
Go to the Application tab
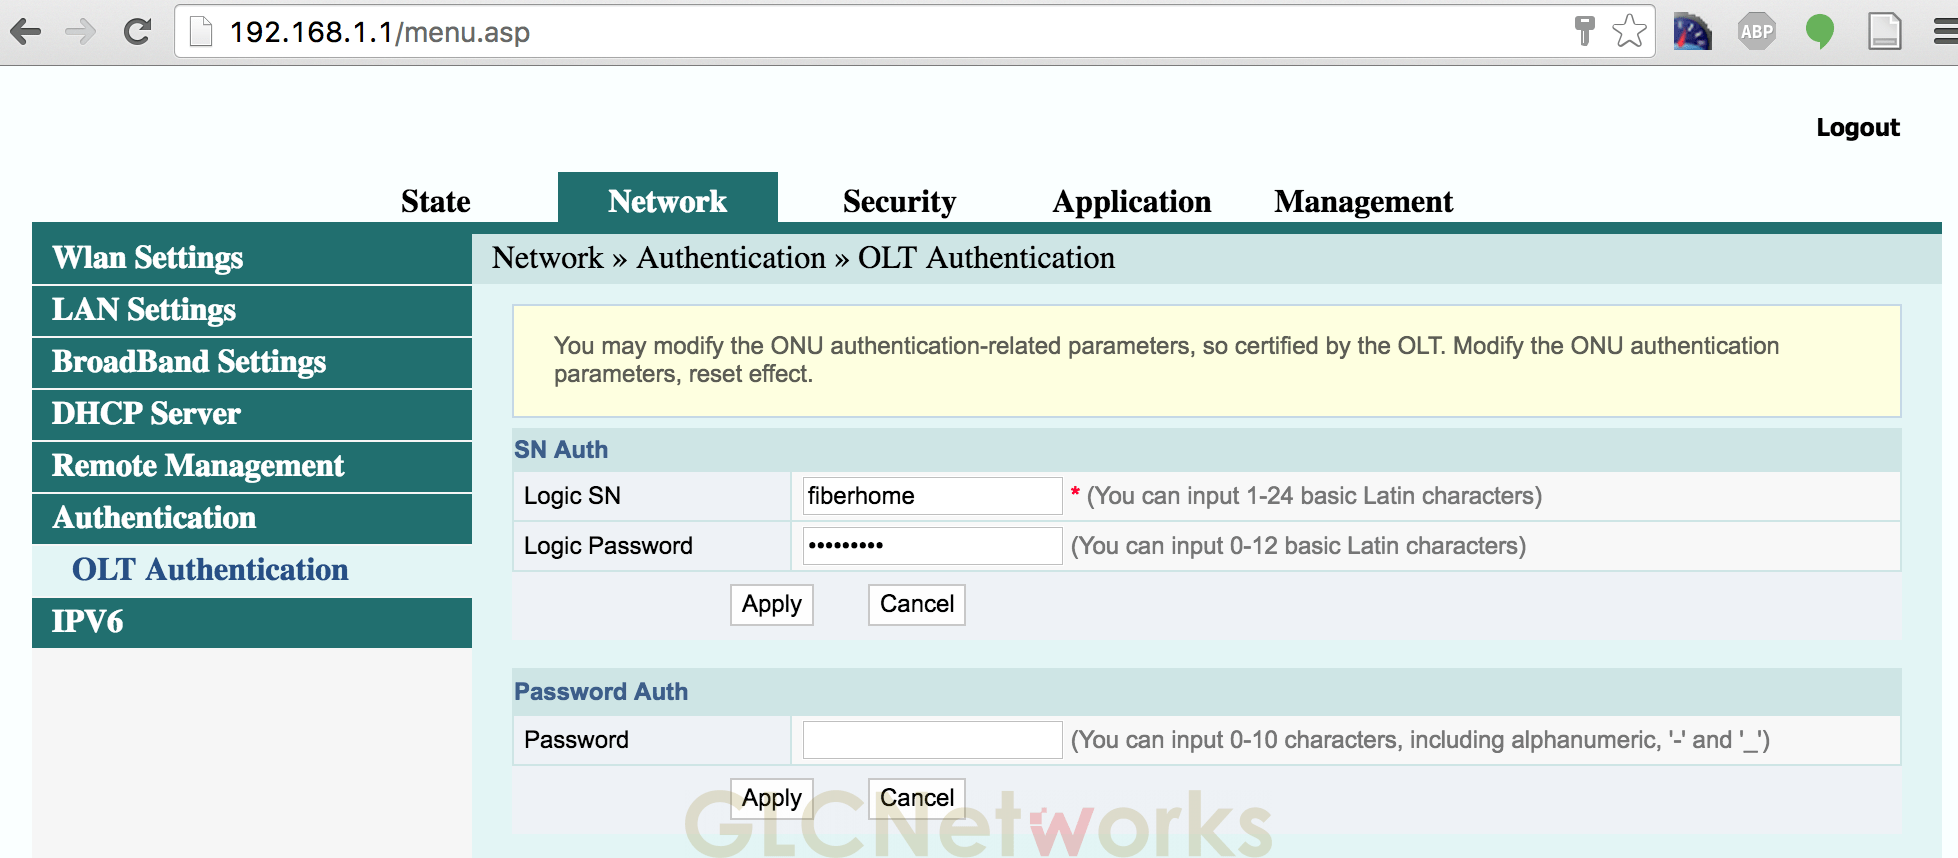[1131, 201]
